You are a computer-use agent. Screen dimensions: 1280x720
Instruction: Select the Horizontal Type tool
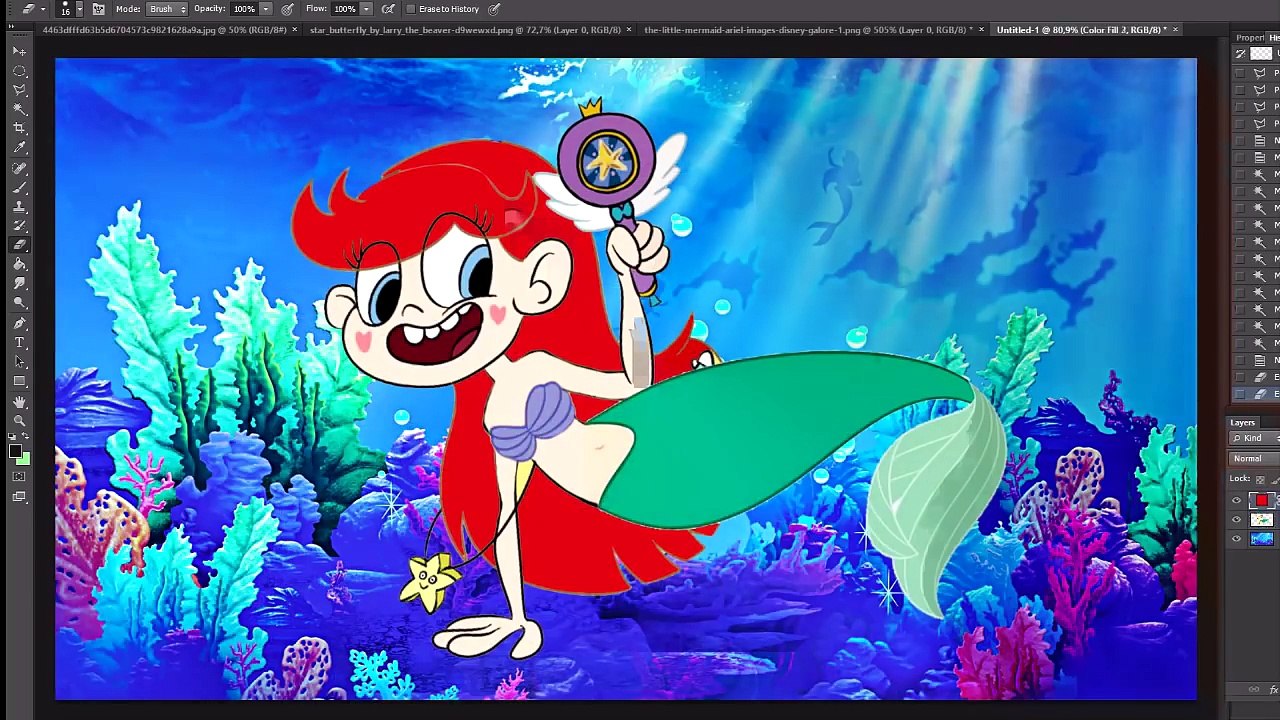pyautogui.click(x=19, y=342)
